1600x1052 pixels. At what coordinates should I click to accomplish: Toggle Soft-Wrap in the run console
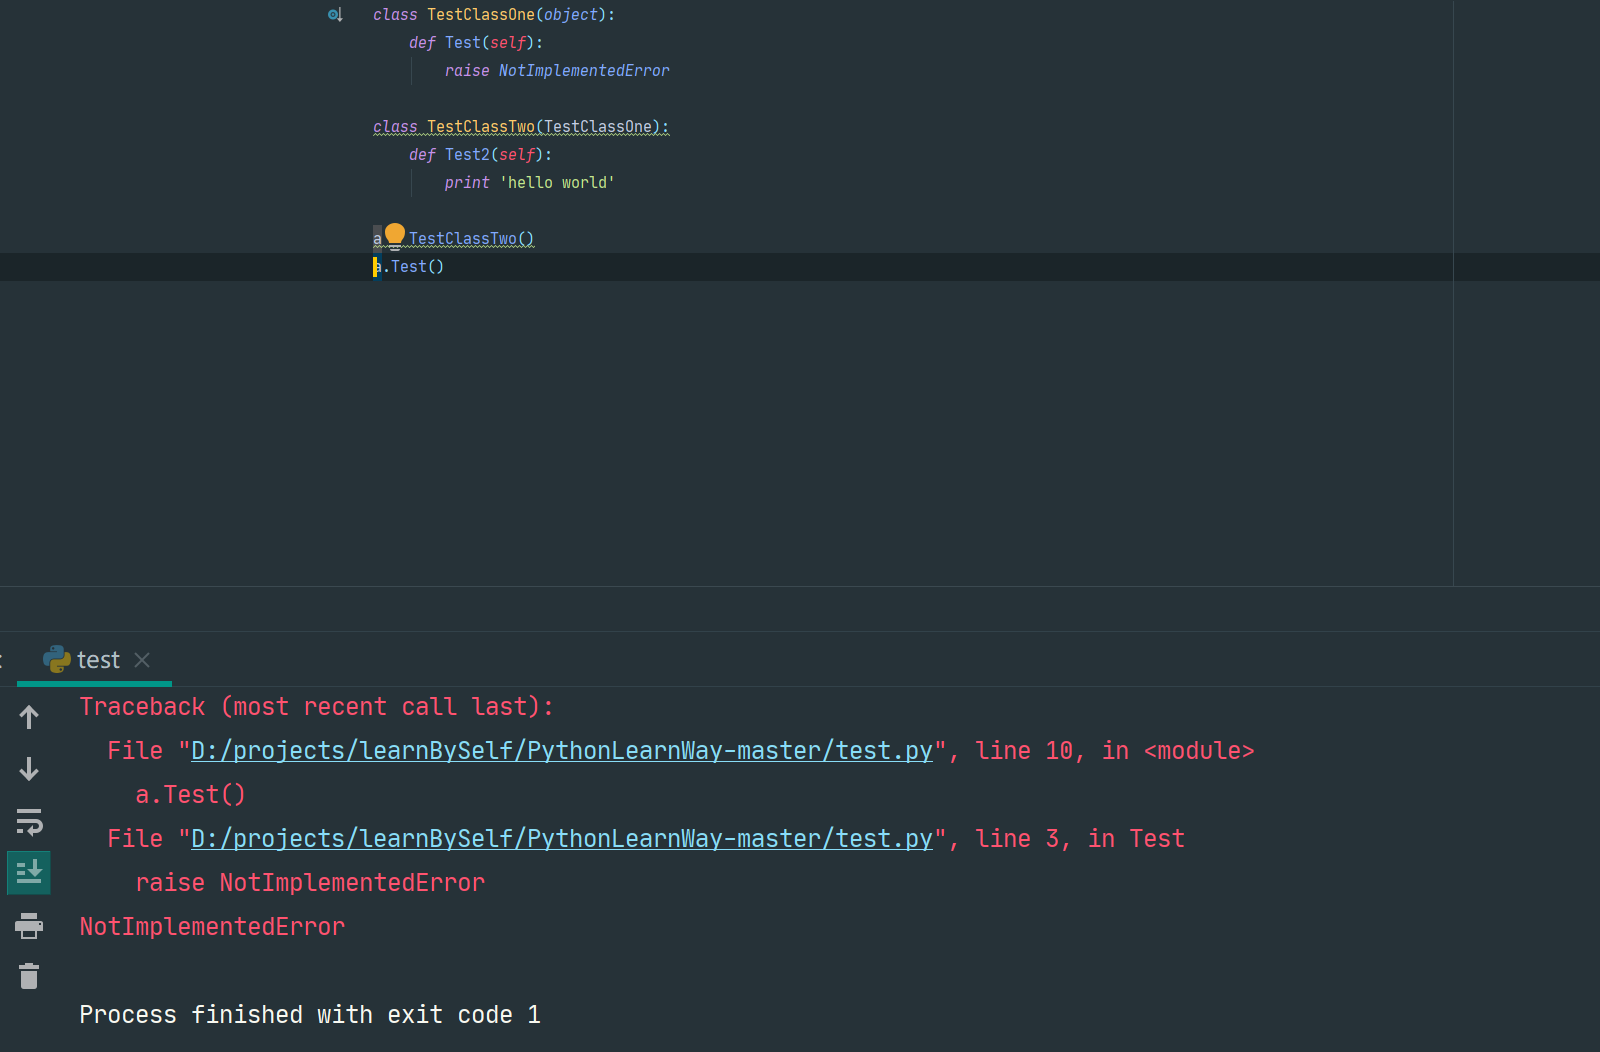pyautogui.click(x=29, y=821)
